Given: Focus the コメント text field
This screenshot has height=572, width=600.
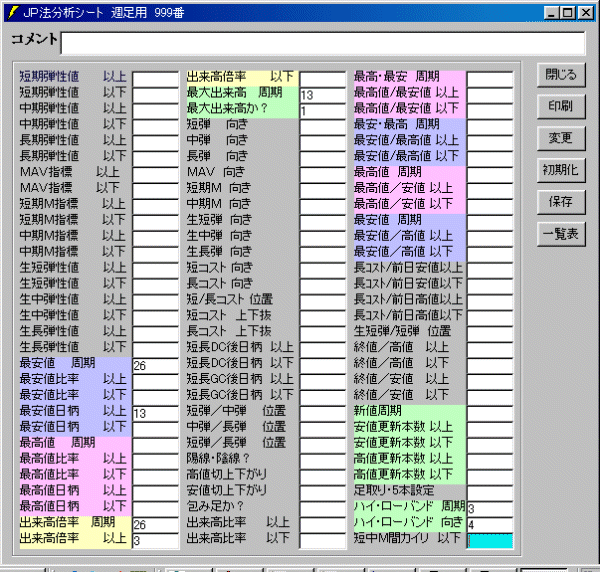Looking at the screenshot, I should coord(323,43).
